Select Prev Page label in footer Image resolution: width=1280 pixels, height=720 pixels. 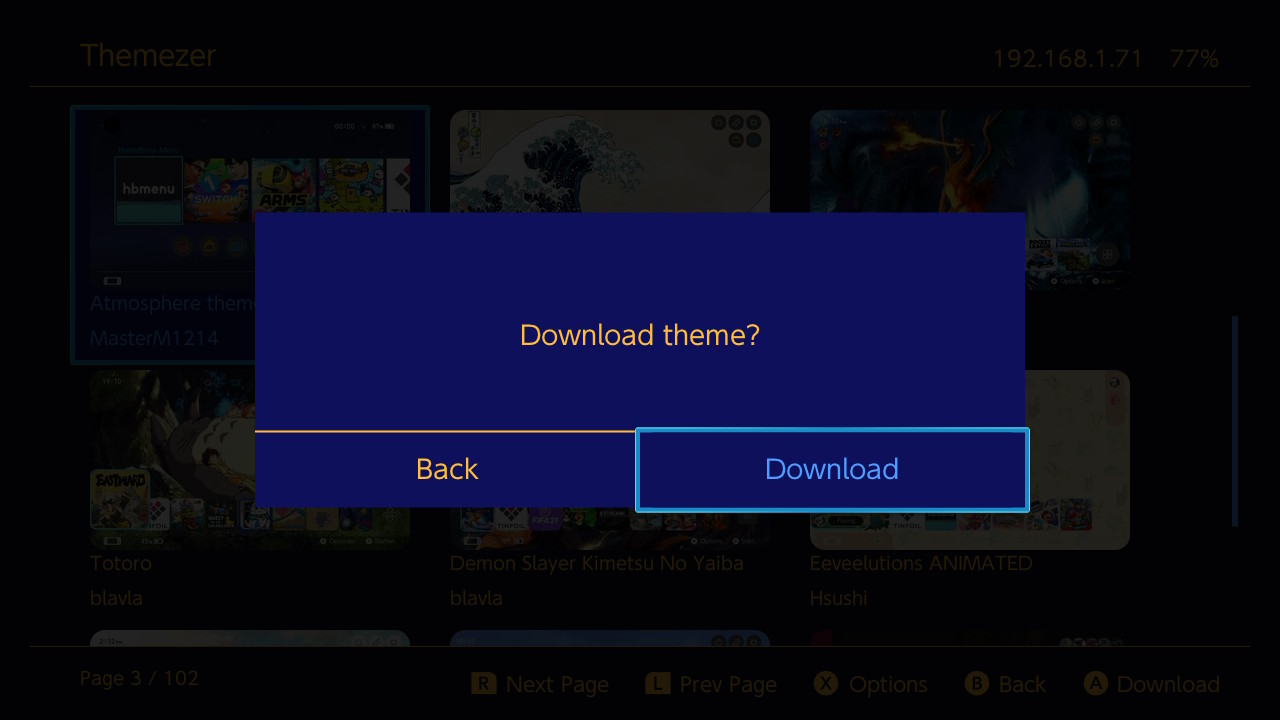[728, 685]
